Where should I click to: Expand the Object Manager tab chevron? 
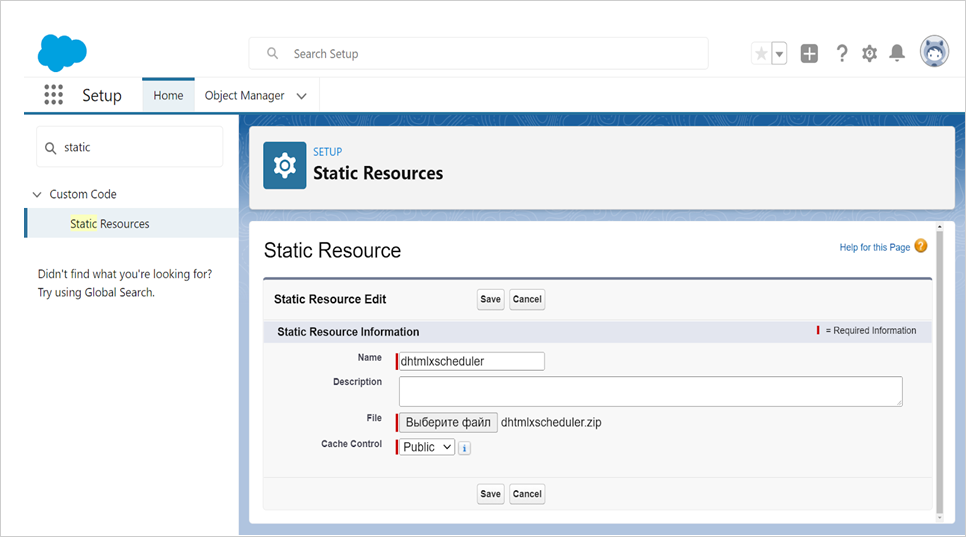[302, 96]
